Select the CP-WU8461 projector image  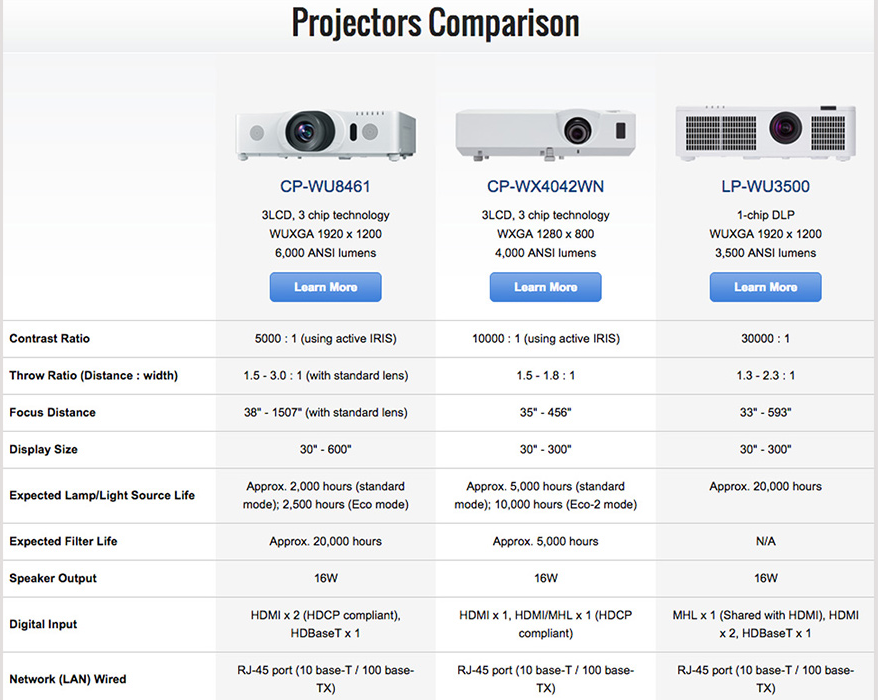pos(325,135)
